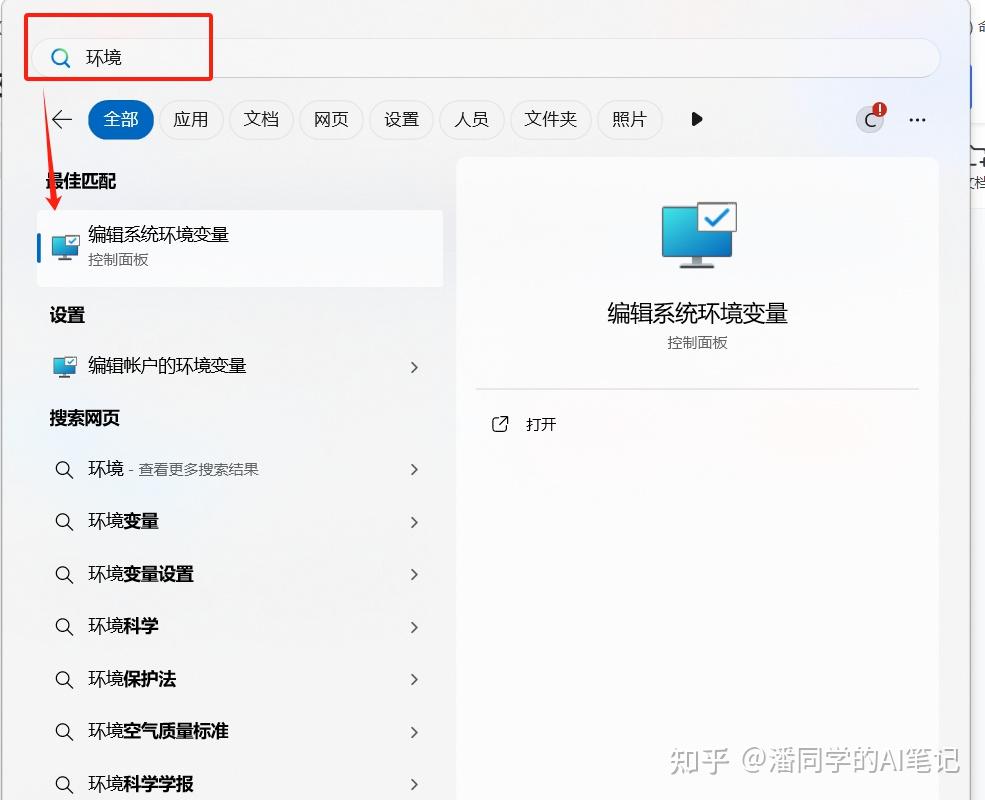
Task: Click the back arrow icon
Action: click(x=62, y=120)
